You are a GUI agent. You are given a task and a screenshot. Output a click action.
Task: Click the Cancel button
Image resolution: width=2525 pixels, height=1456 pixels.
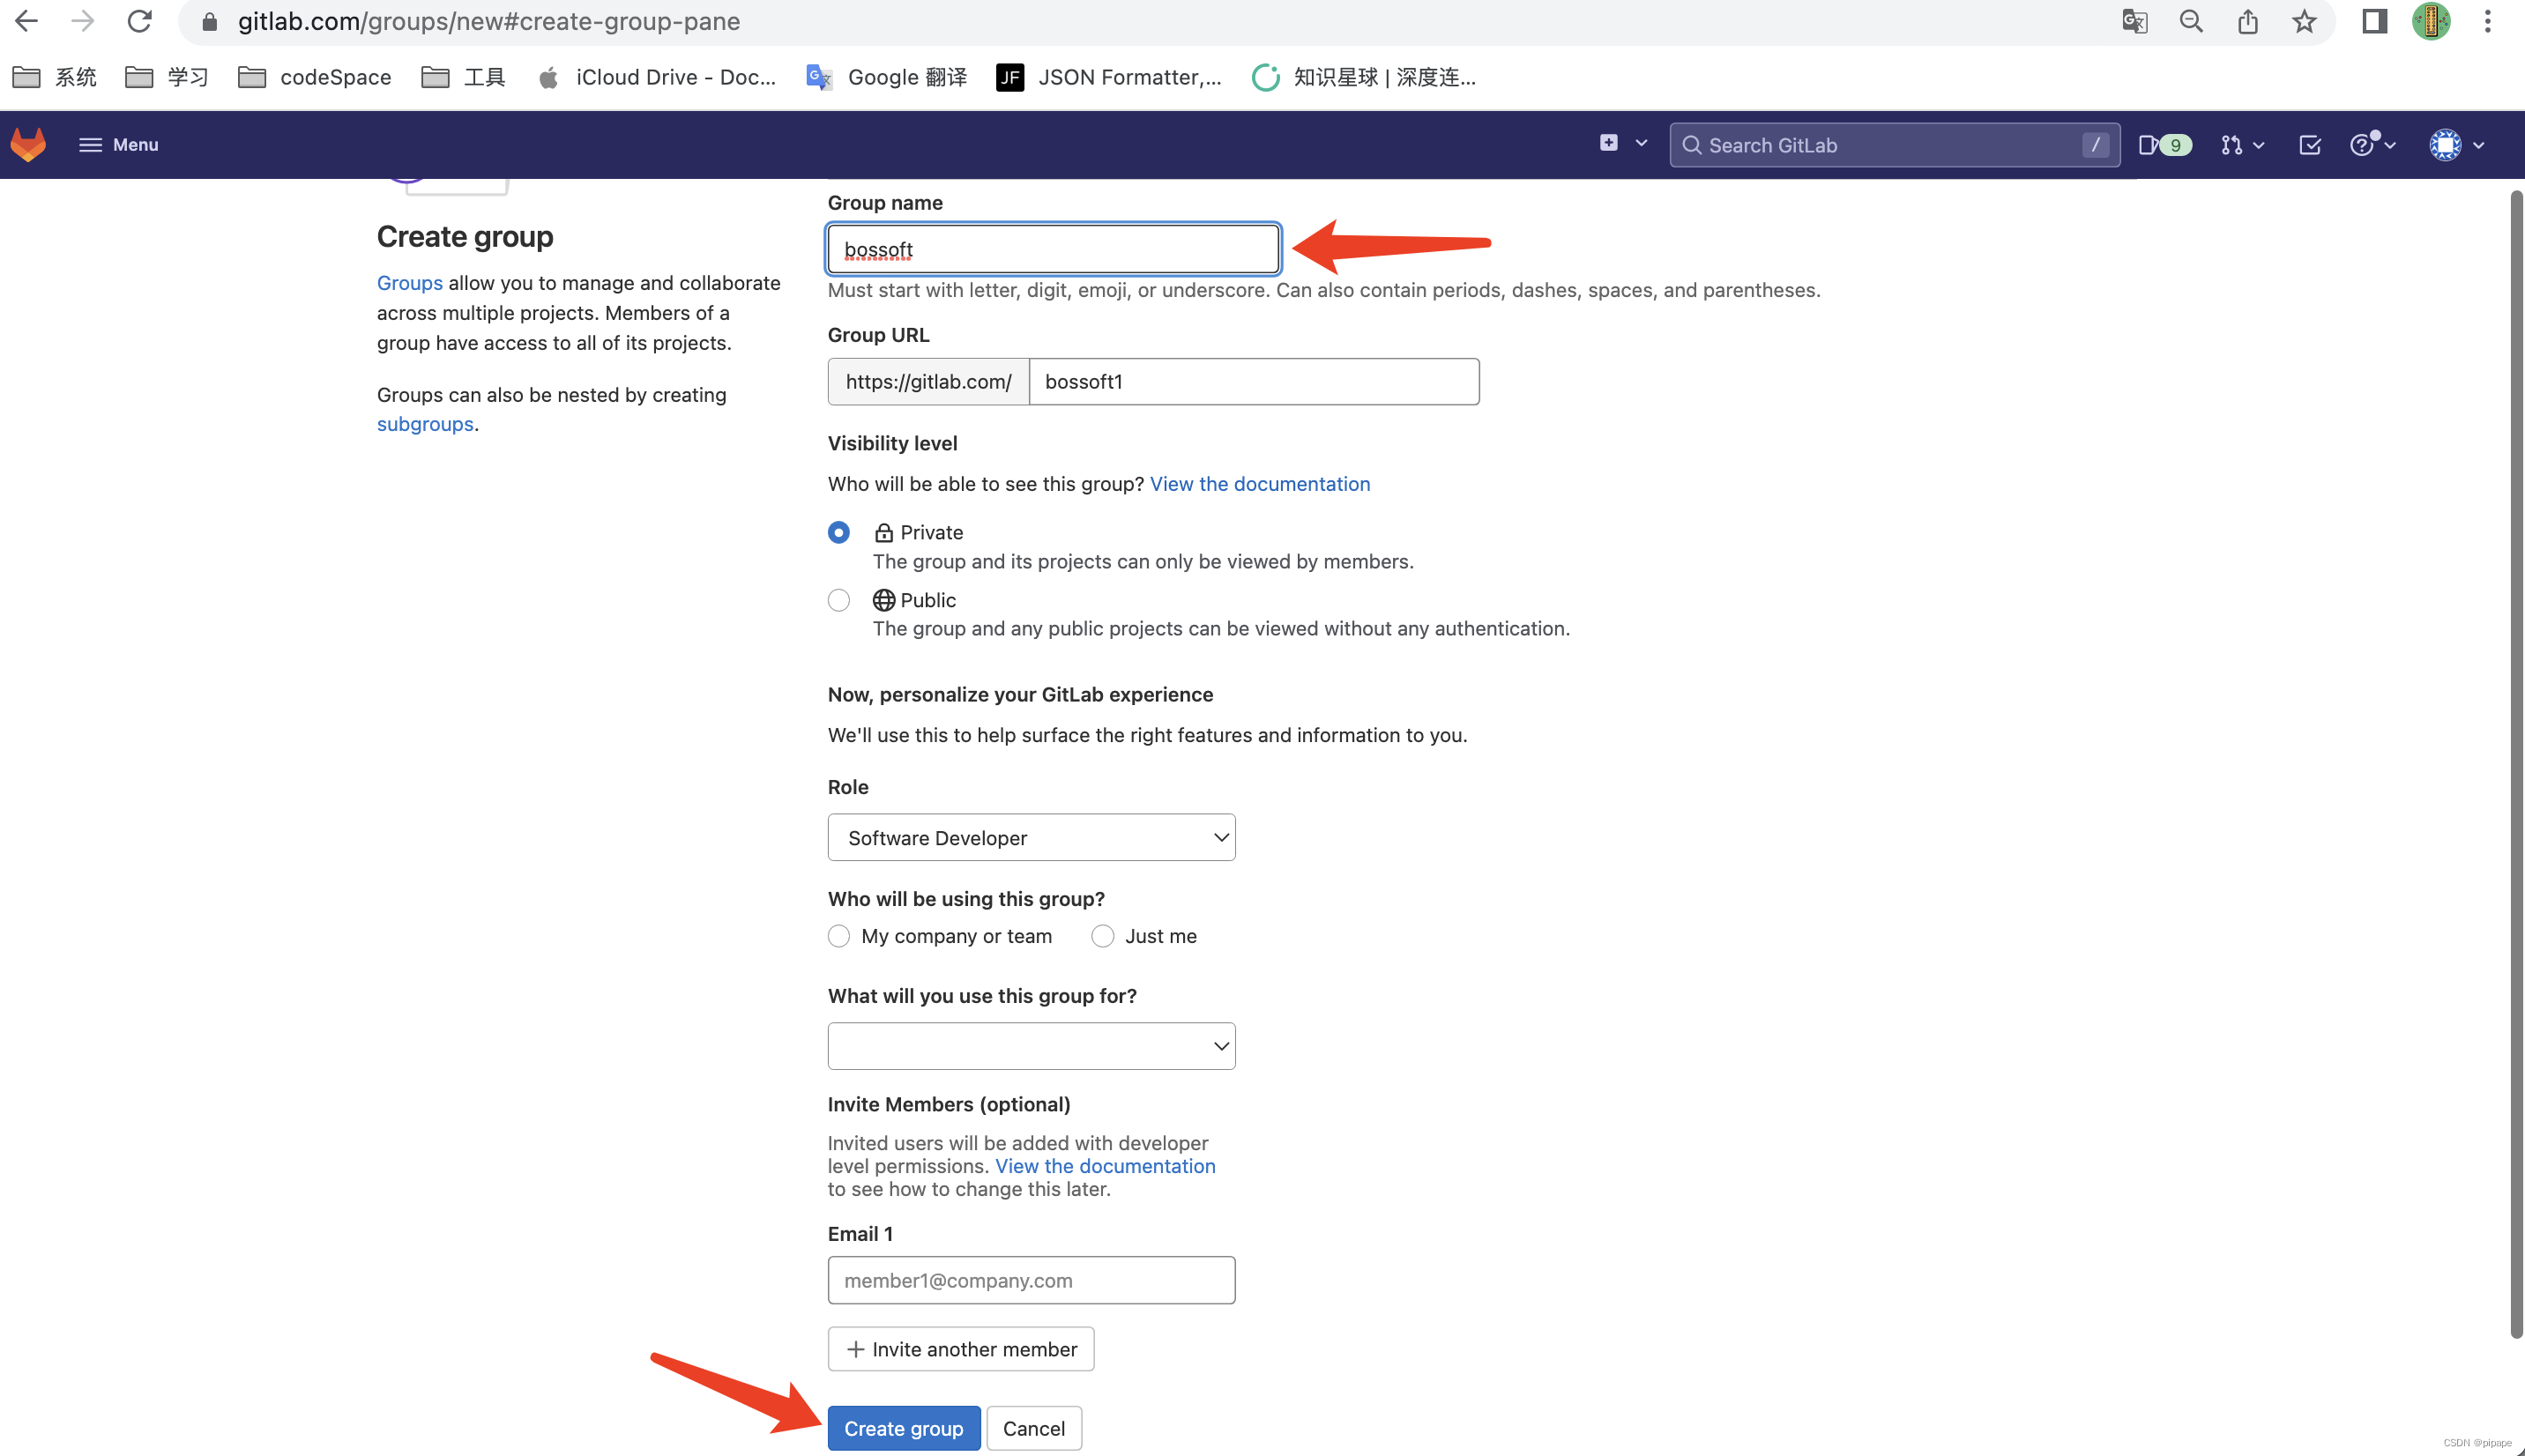pos(1033,1429)
